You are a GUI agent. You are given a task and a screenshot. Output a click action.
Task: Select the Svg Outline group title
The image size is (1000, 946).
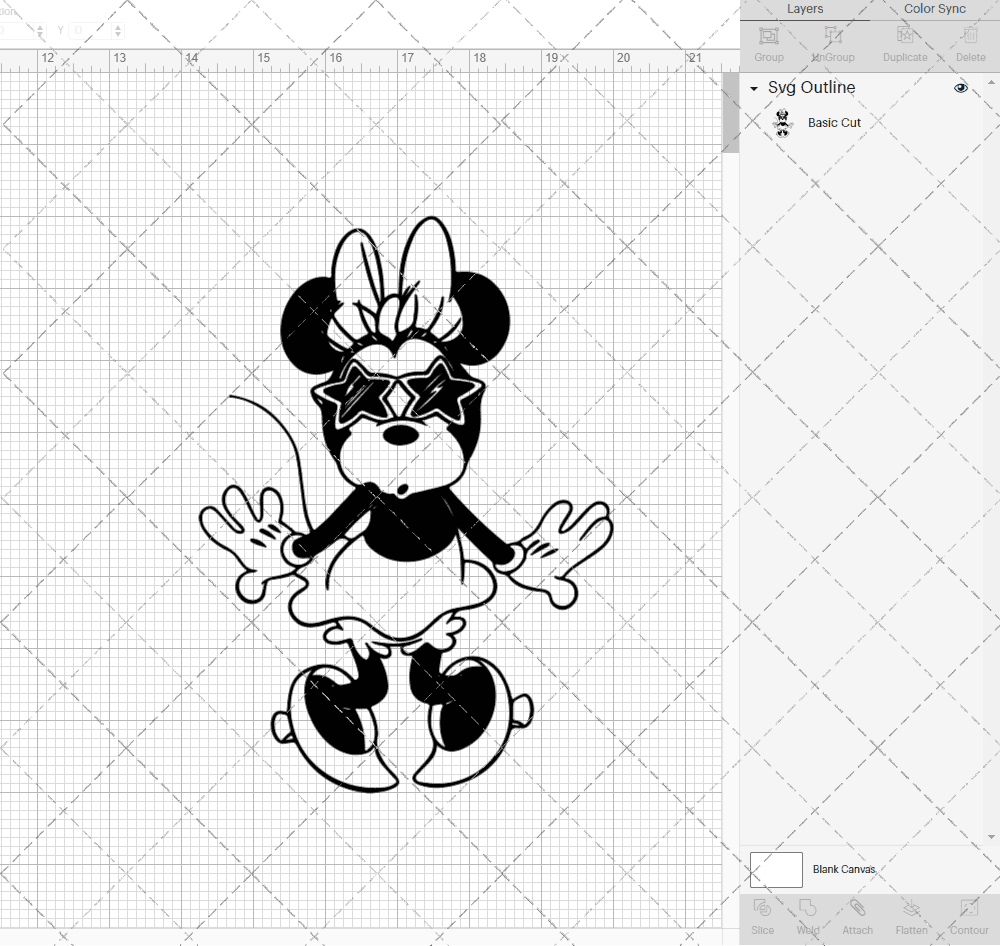click(811, 87)
